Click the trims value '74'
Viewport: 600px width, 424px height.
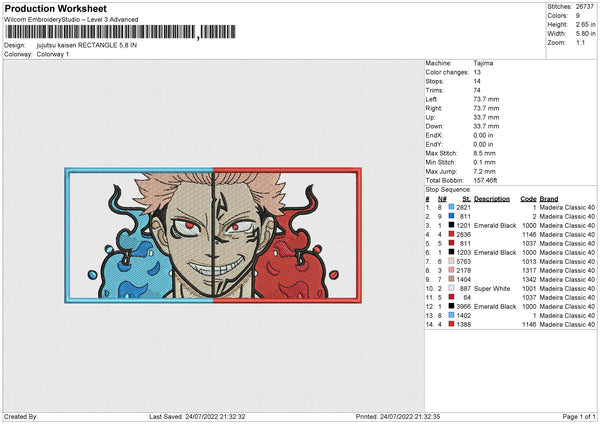tap(477, 90)
